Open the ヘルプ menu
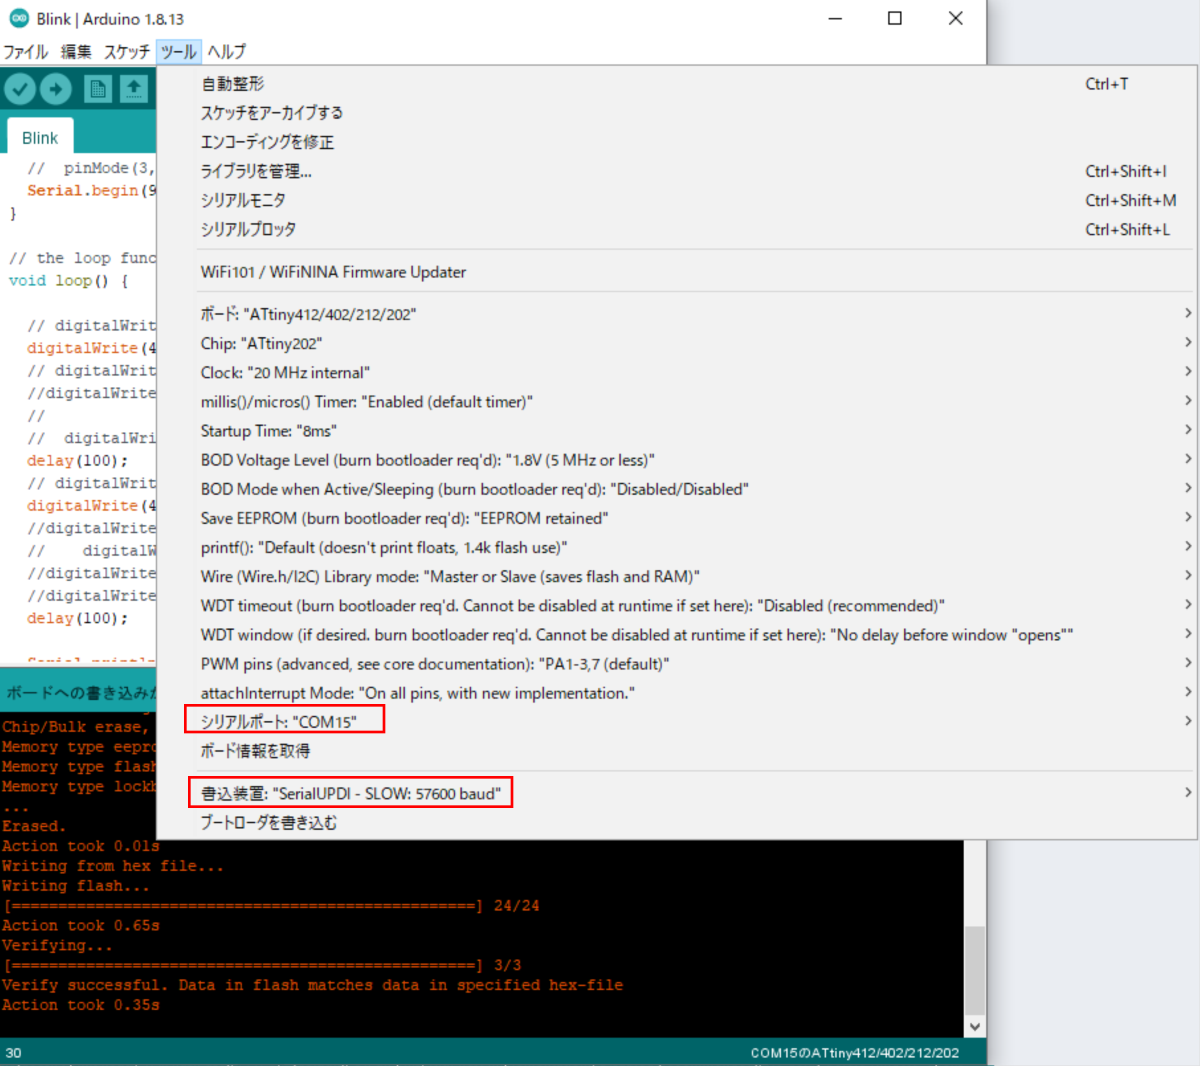This screenshot has width=1200, height=1066. pyautogui.click(x=227, y=51)
